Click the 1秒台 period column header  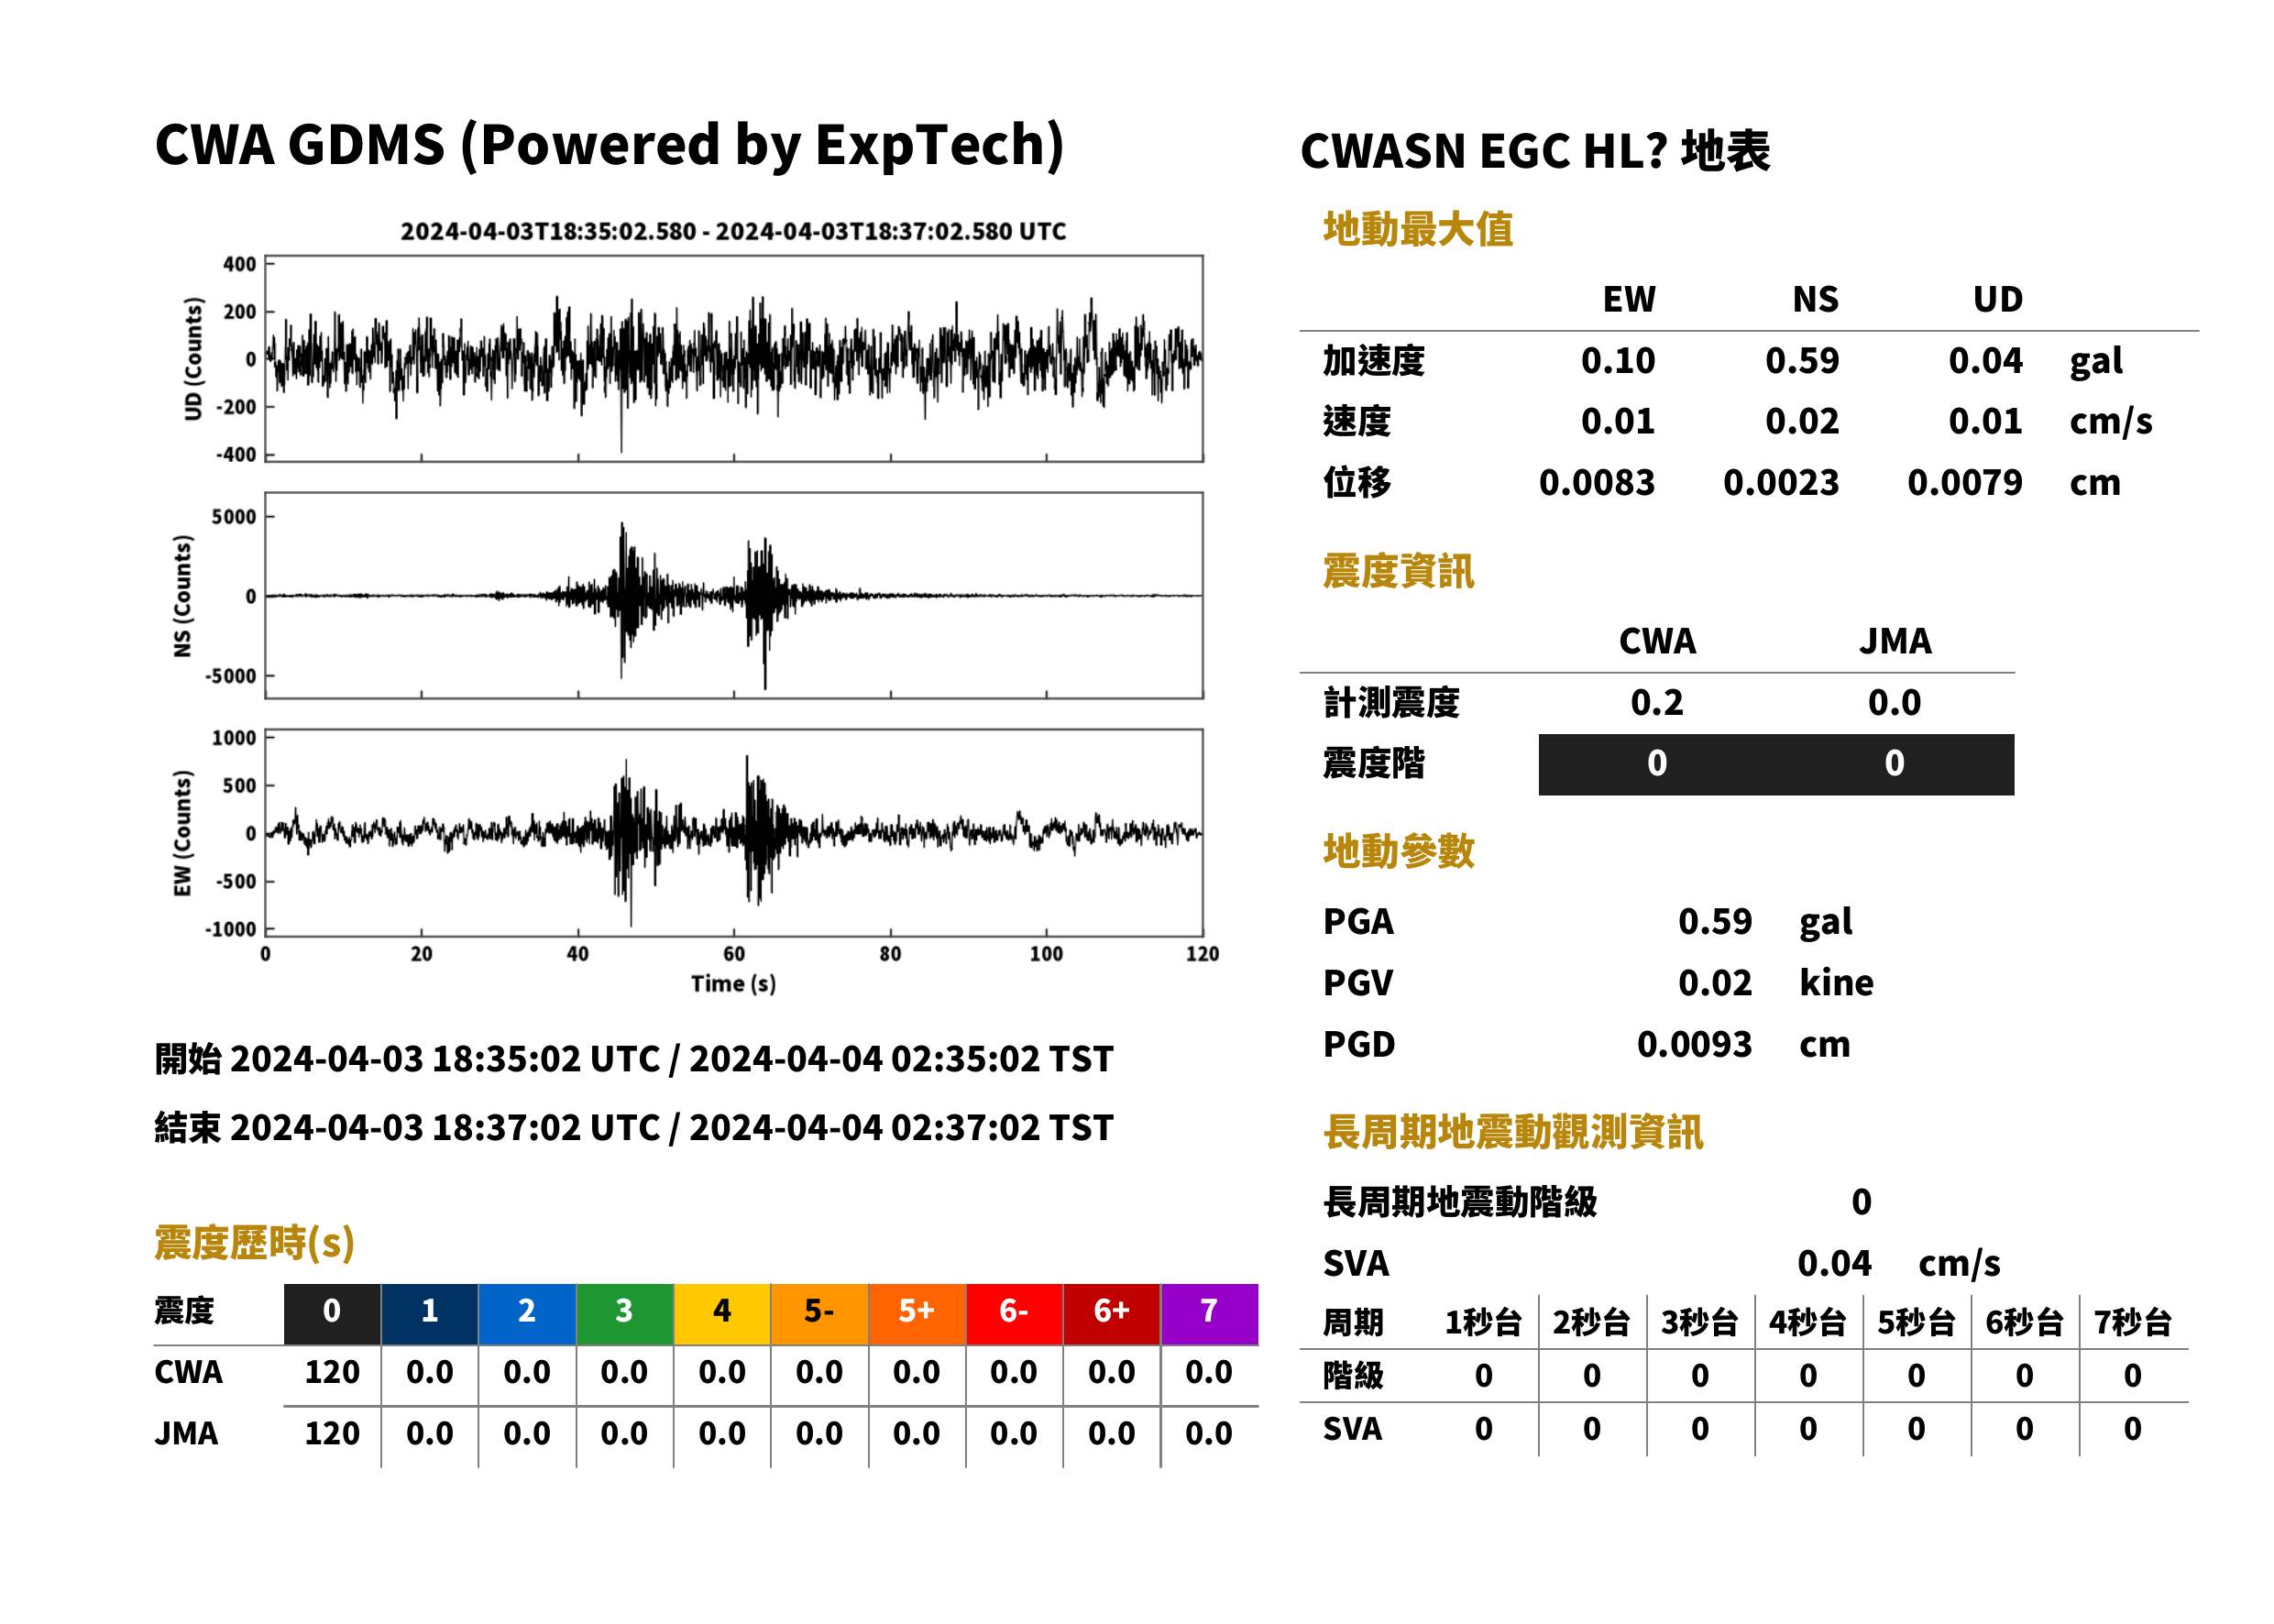[x=1483, y=1323]
